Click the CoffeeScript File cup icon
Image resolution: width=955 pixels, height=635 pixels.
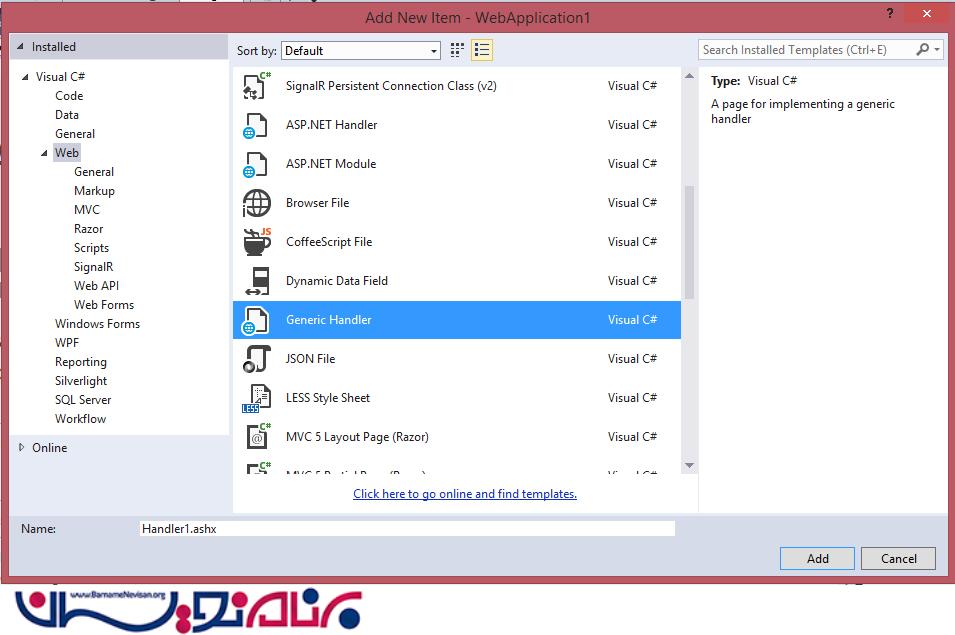point(257,242)
